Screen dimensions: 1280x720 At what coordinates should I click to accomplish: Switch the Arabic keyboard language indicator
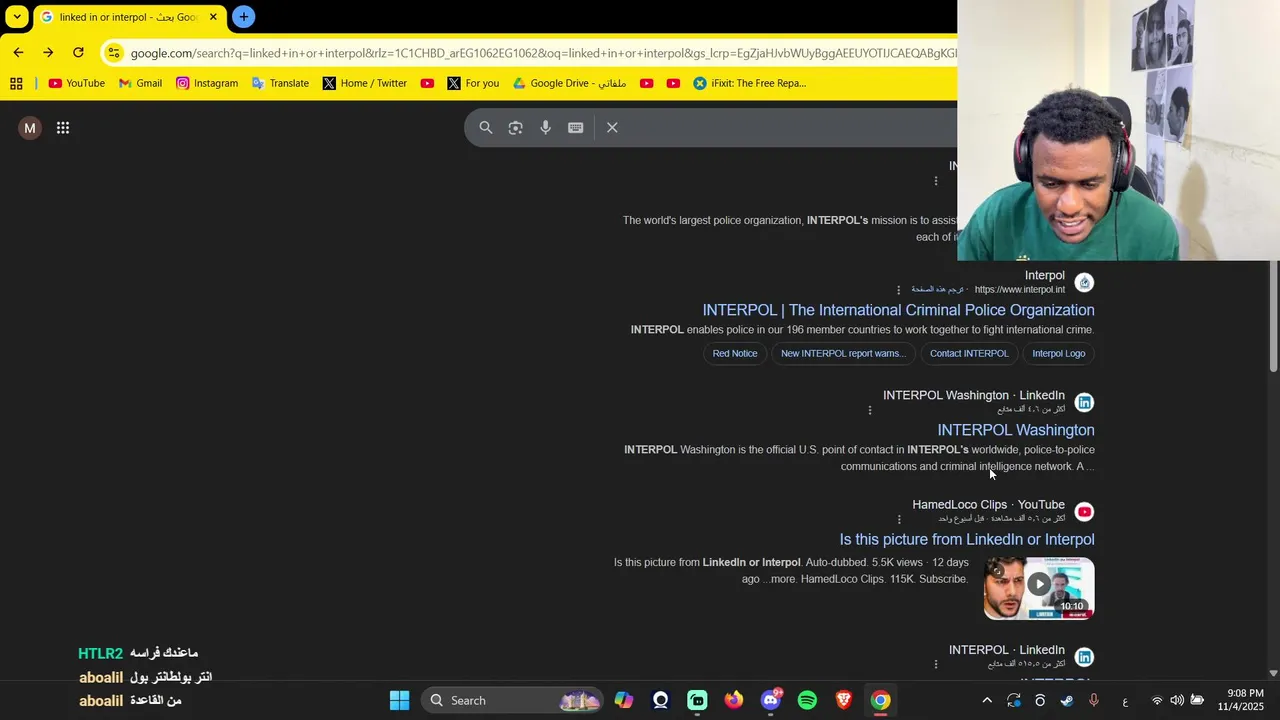(1125, 701)
